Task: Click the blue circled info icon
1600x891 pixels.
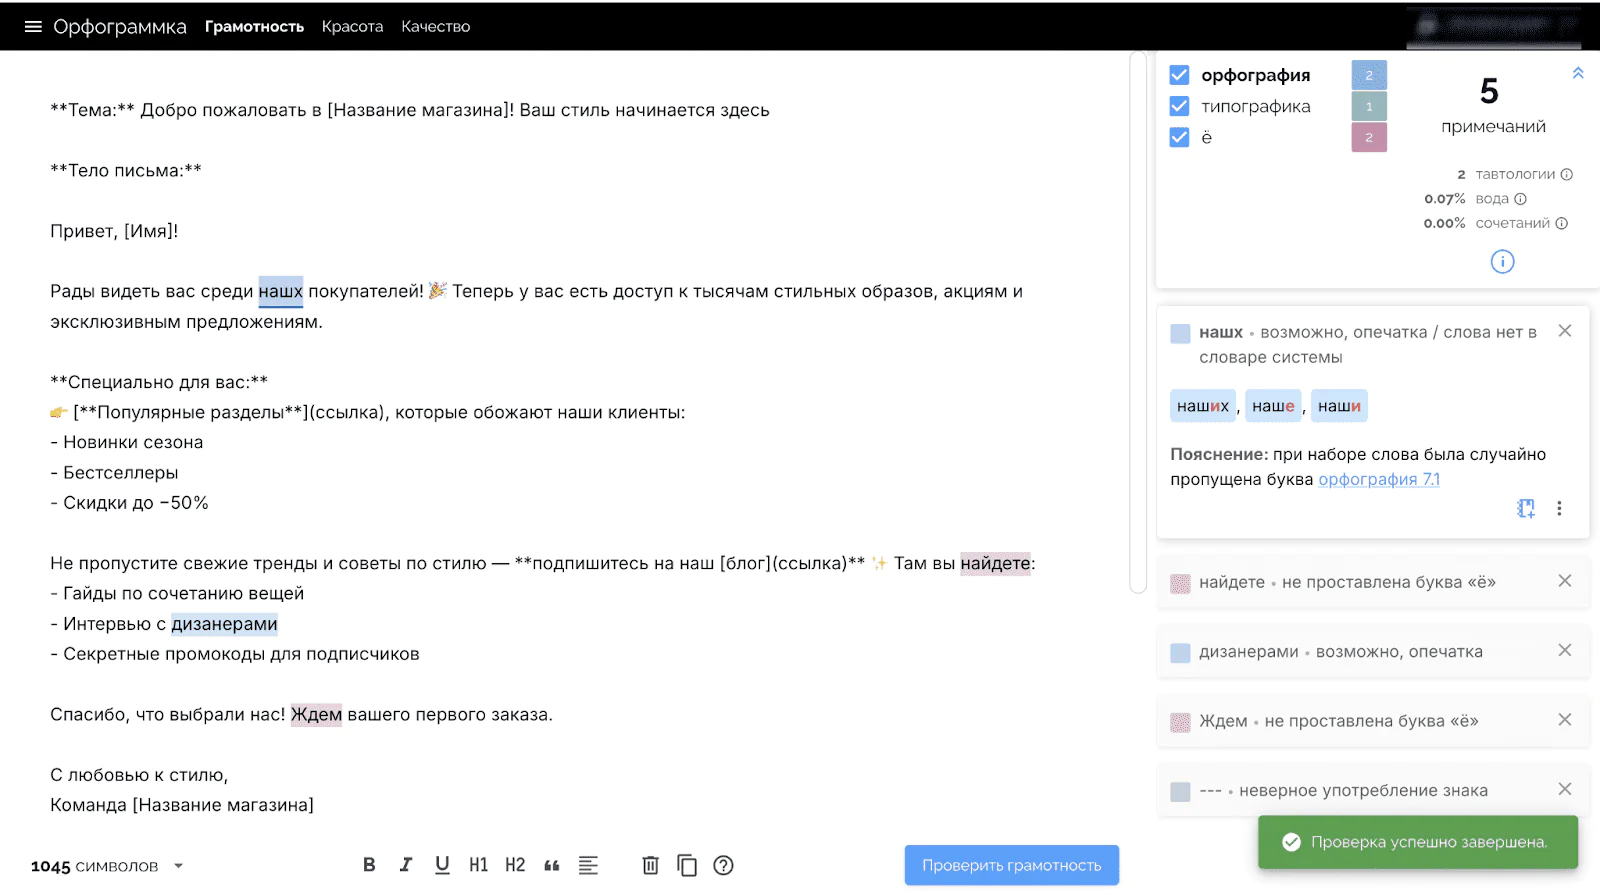Action: coord(1502,262)
